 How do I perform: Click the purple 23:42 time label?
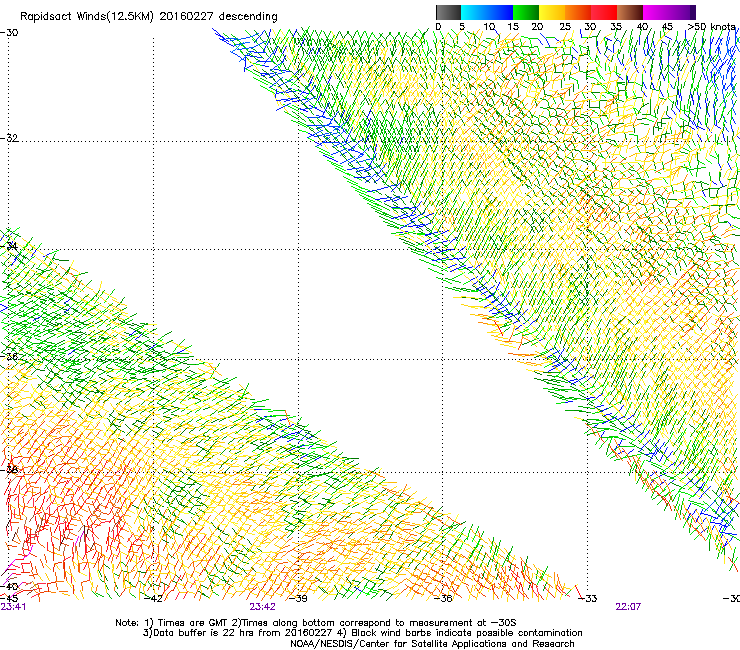[262, 607]
